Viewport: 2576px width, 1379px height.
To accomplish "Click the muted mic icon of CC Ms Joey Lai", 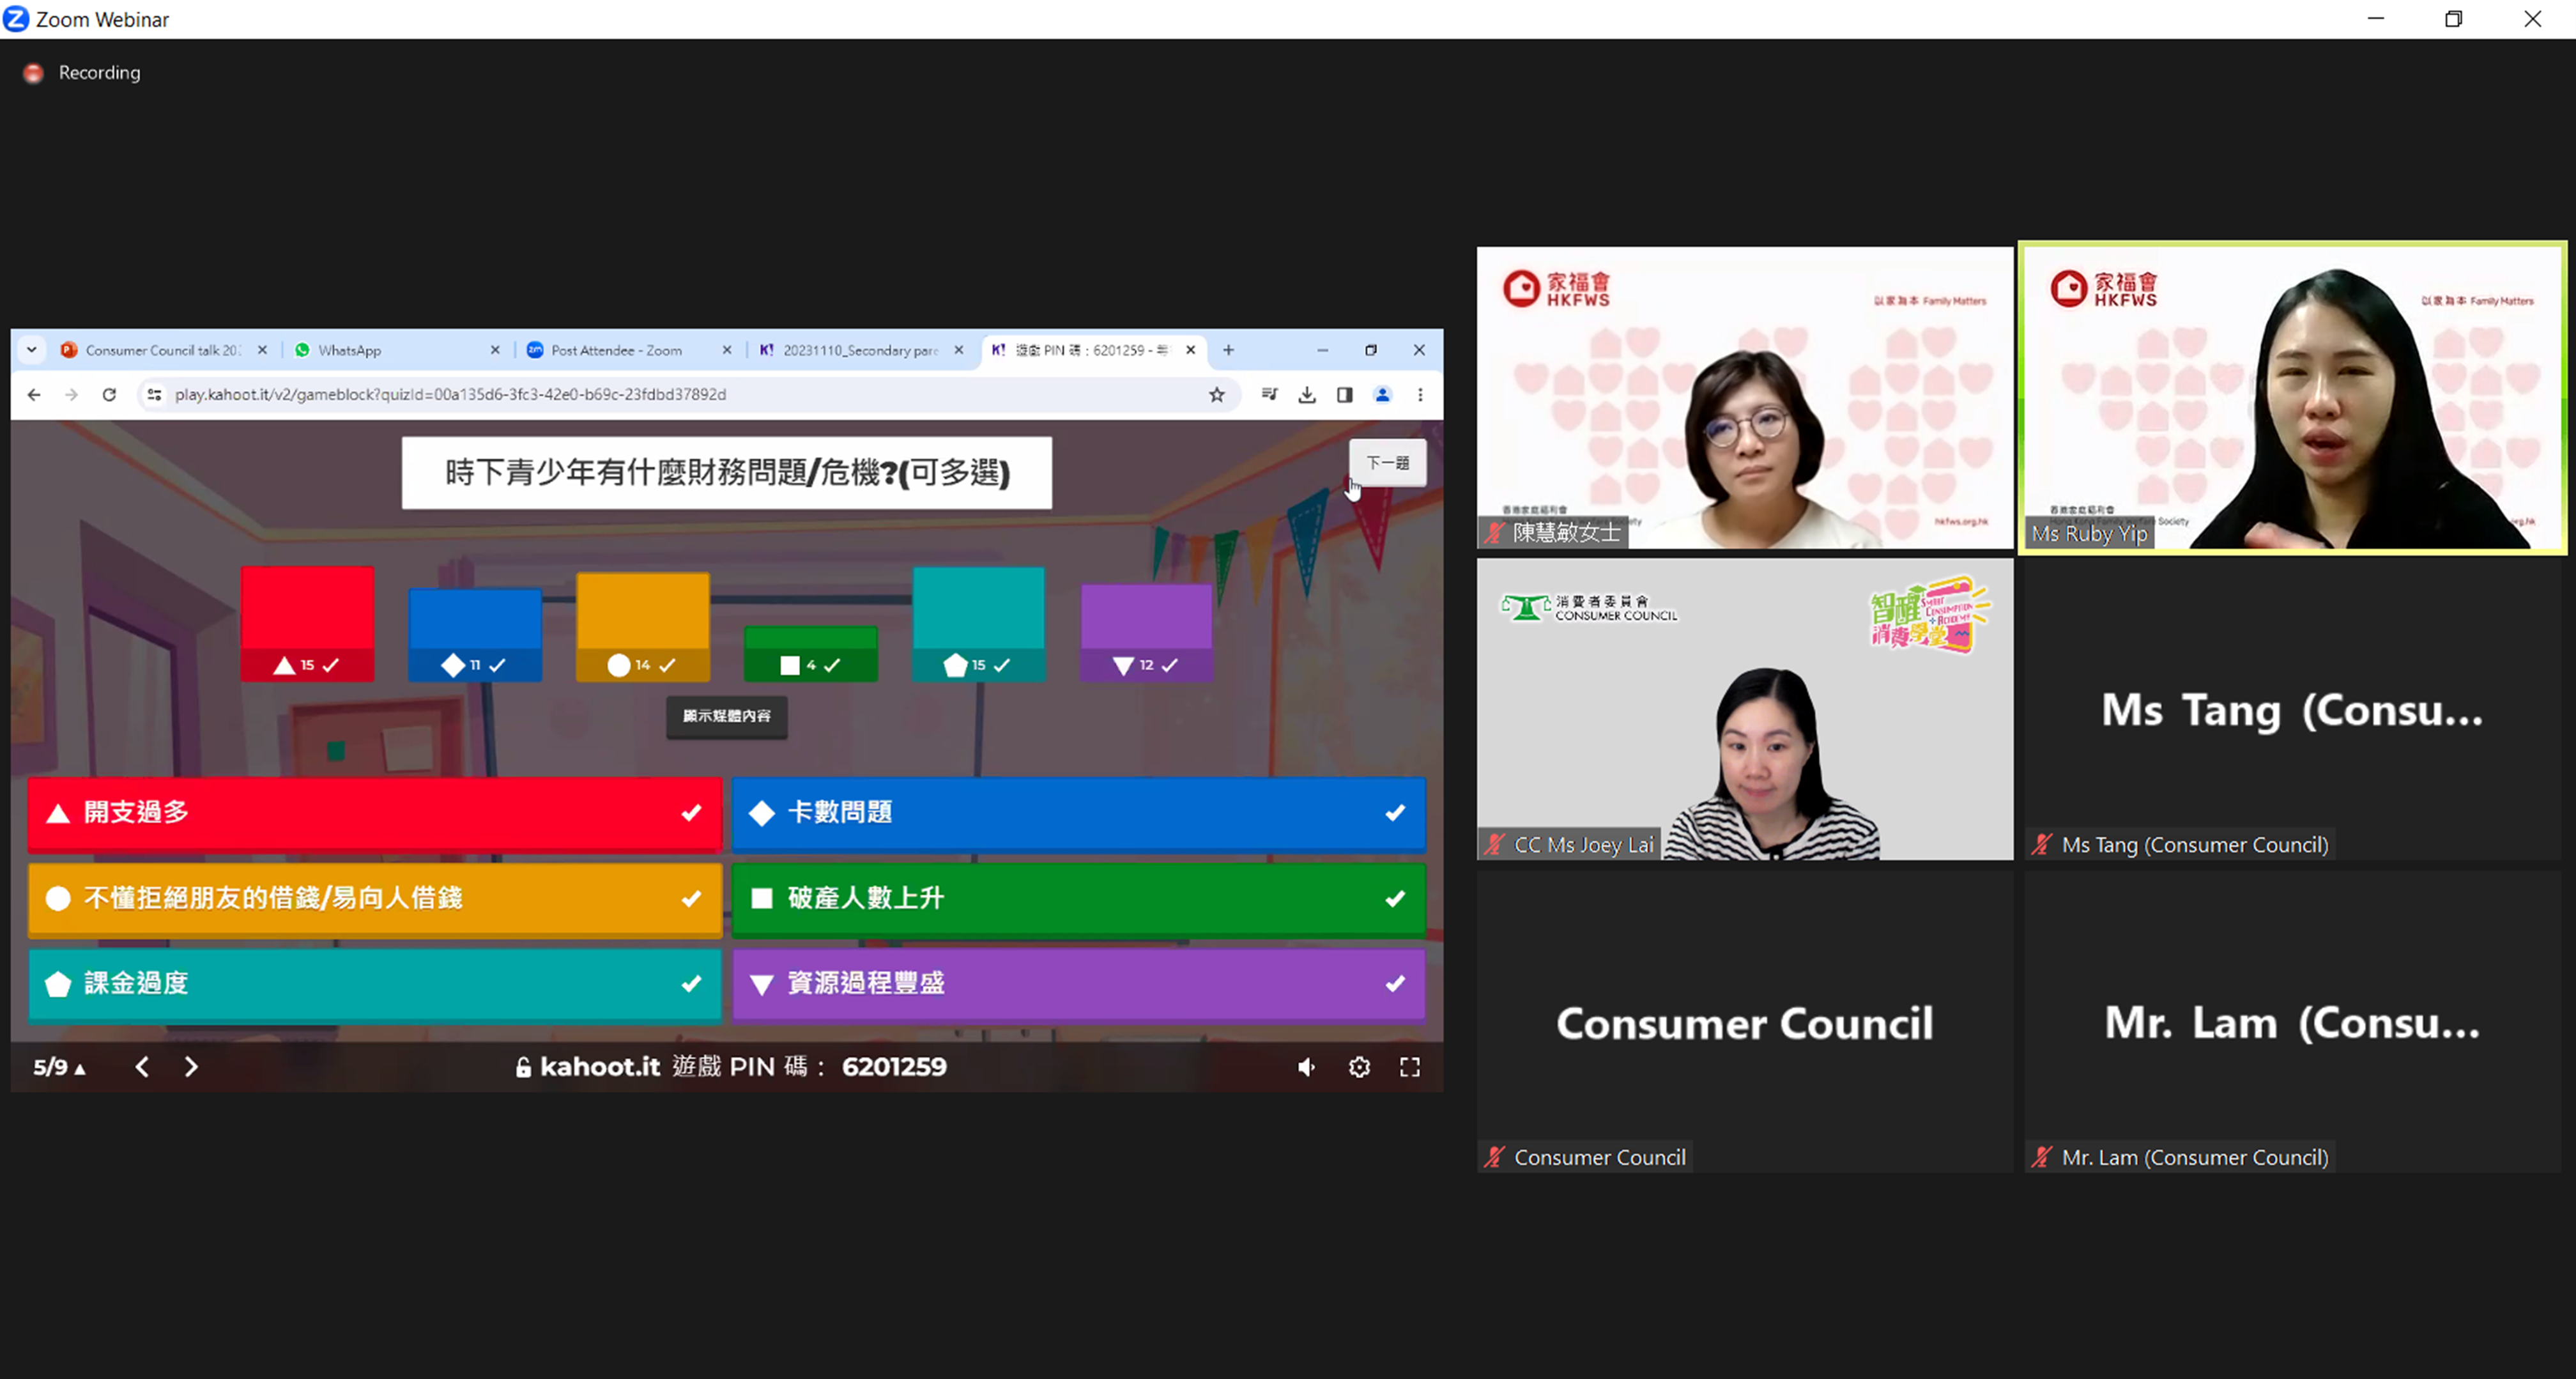I will [x=1494, y=845].
